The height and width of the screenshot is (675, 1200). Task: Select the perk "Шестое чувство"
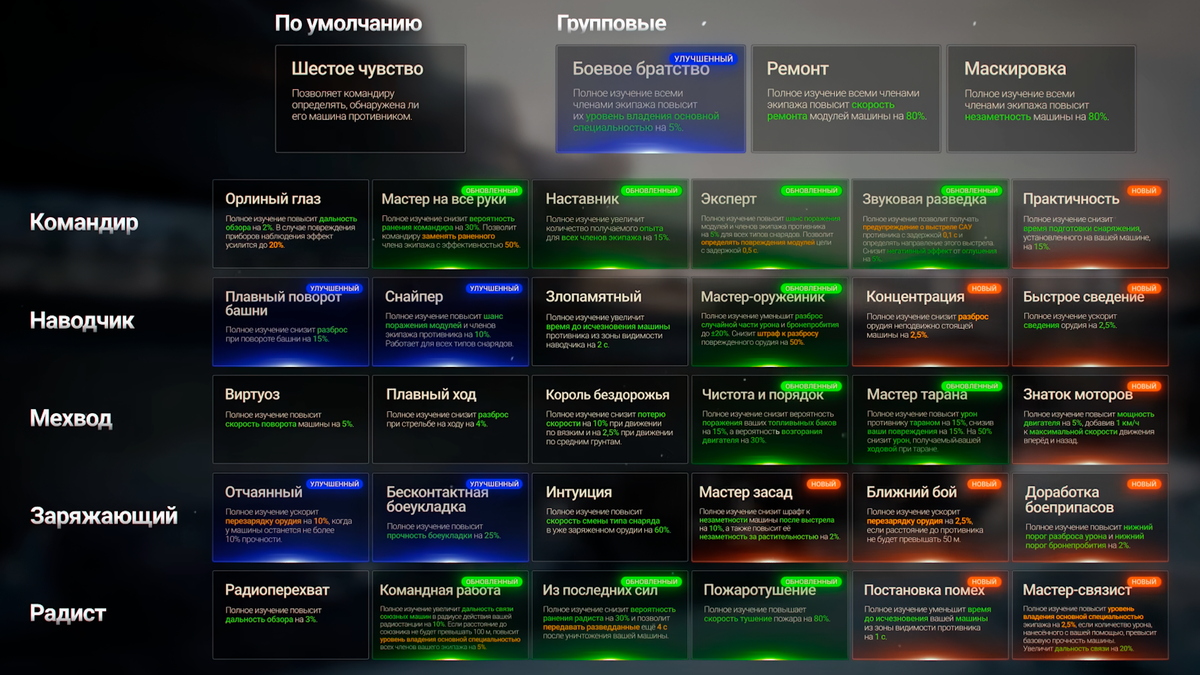pos(370,100)
